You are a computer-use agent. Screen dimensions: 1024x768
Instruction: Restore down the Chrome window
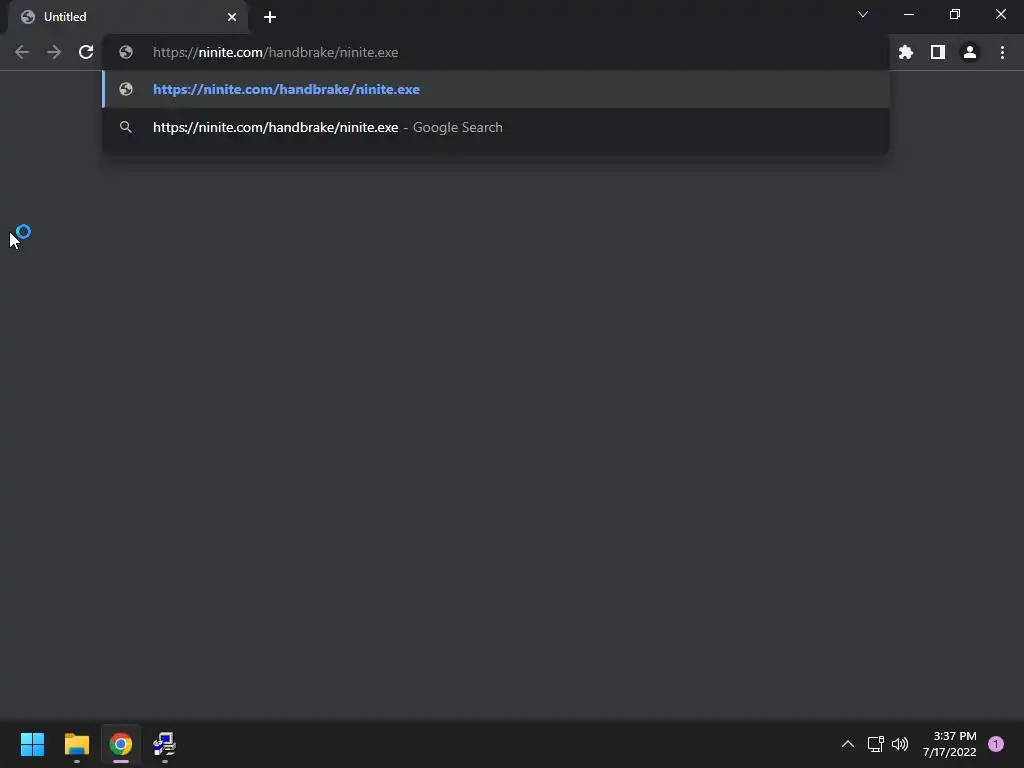tap(955, 14)
